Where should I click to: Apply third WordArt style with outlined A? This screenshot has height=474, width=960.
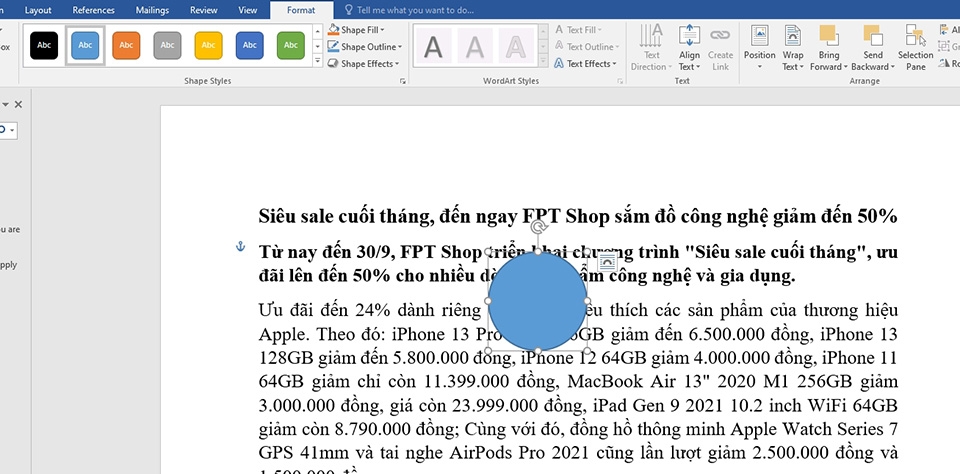(516, 46)
